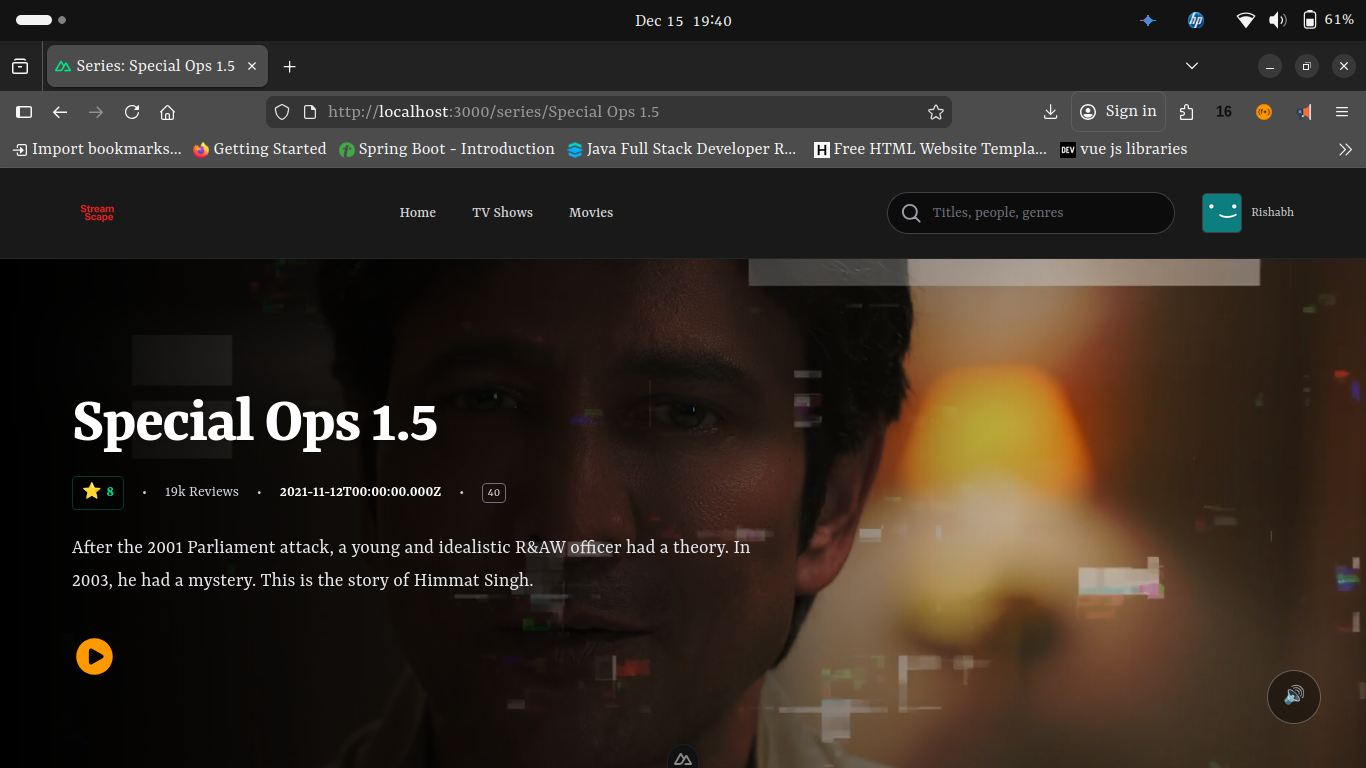Screen dimensions: 1366x768
Task: Reload the current page
Action: [132, 112]
